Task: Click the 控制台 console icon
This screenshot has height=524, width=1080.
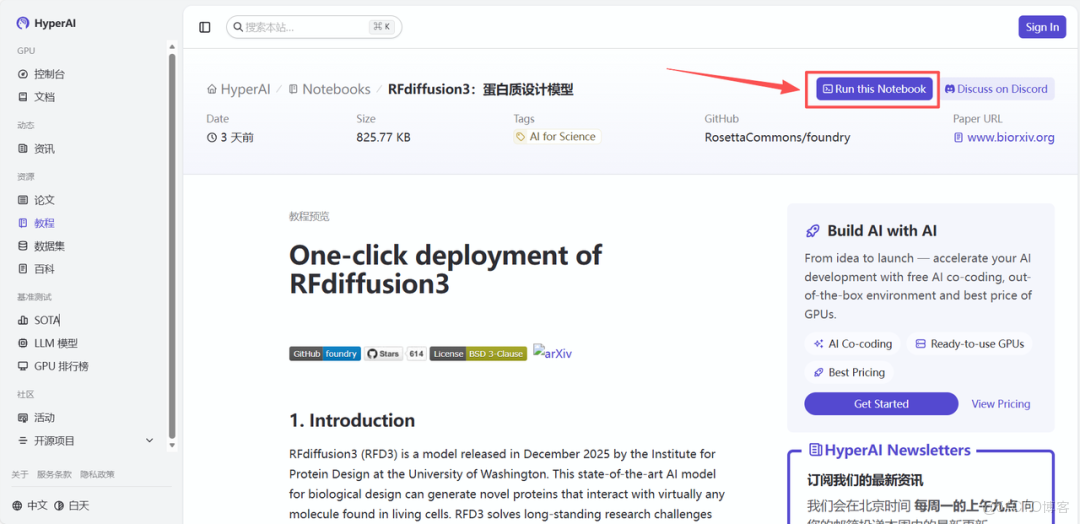Action: pos(23,74)
